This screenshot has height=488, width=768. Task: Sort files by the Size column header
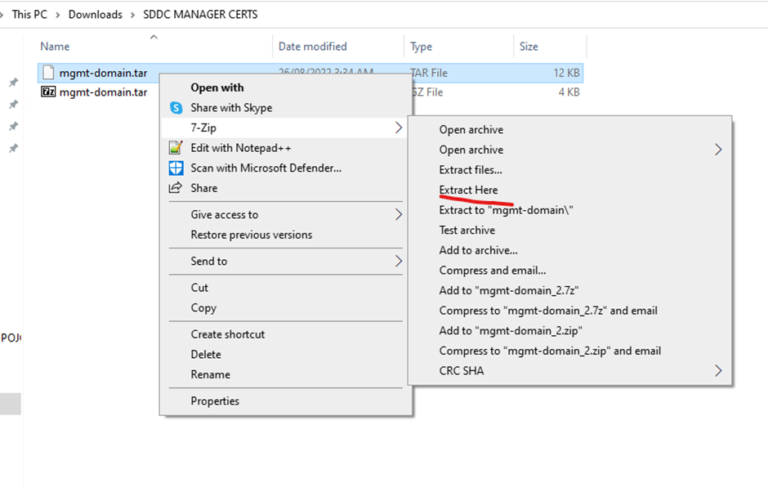(528, 46)
